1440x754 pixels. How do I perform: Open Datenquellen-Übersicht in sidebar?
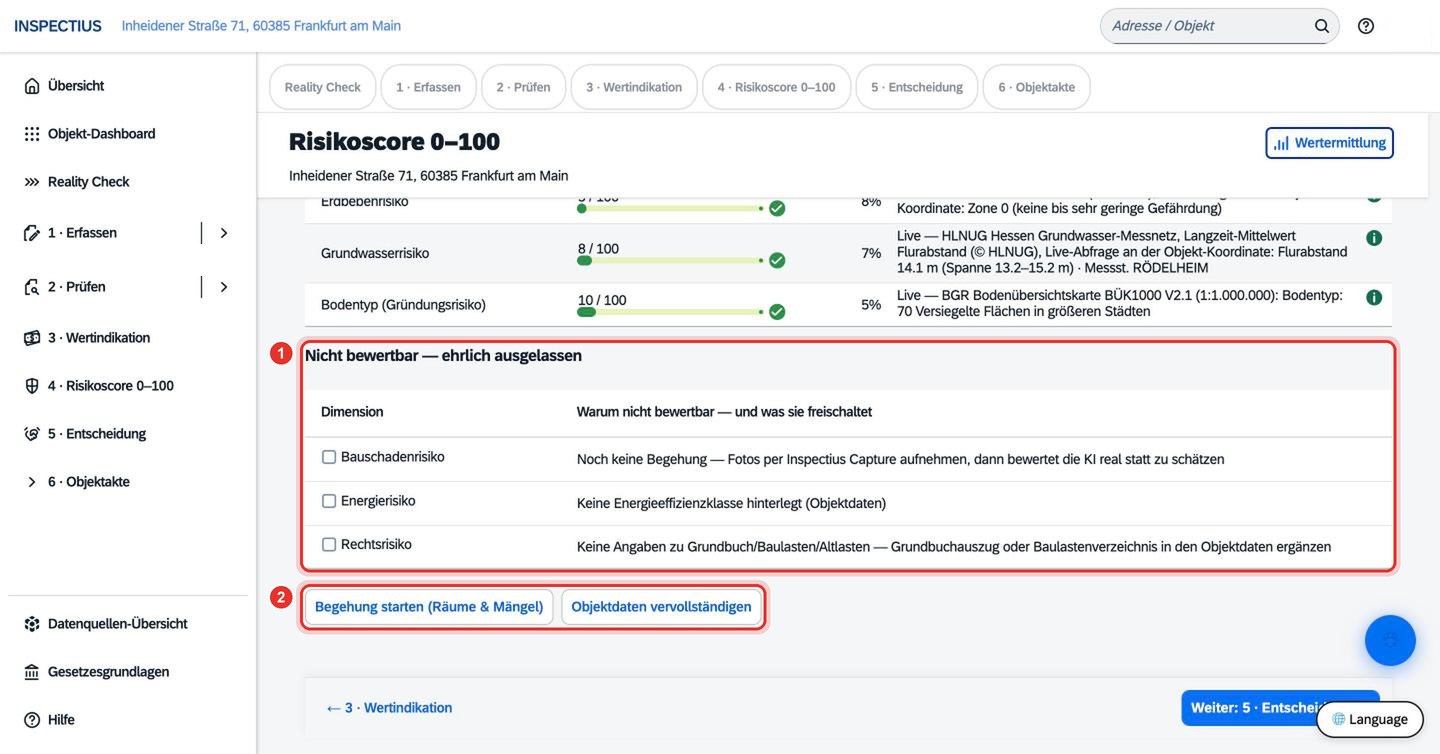[117, 624]
